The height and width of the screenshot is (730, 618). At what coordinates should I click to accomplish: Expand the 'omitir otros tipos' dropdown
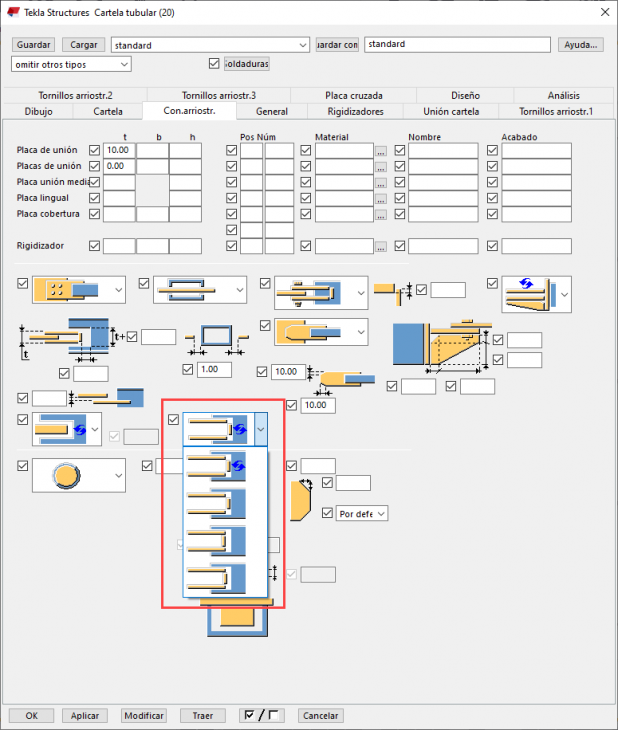tap(71, 64)
